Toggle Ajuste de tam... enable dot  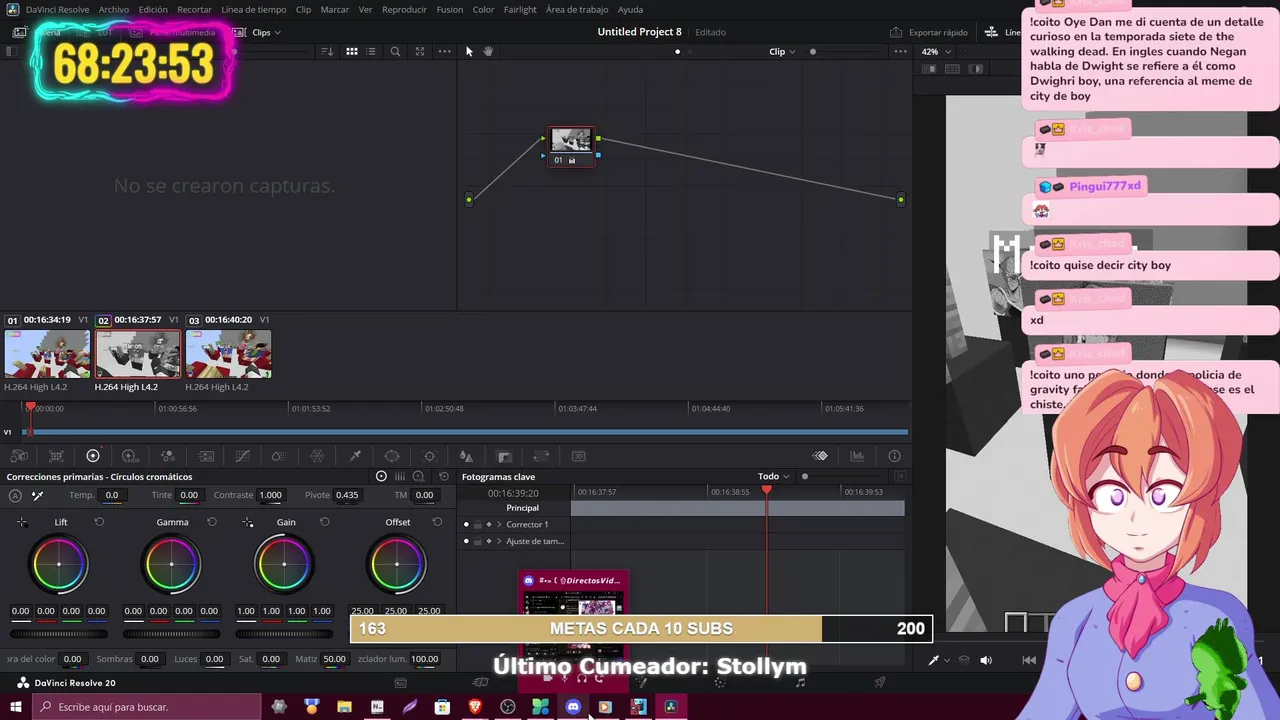pos(466,542)
